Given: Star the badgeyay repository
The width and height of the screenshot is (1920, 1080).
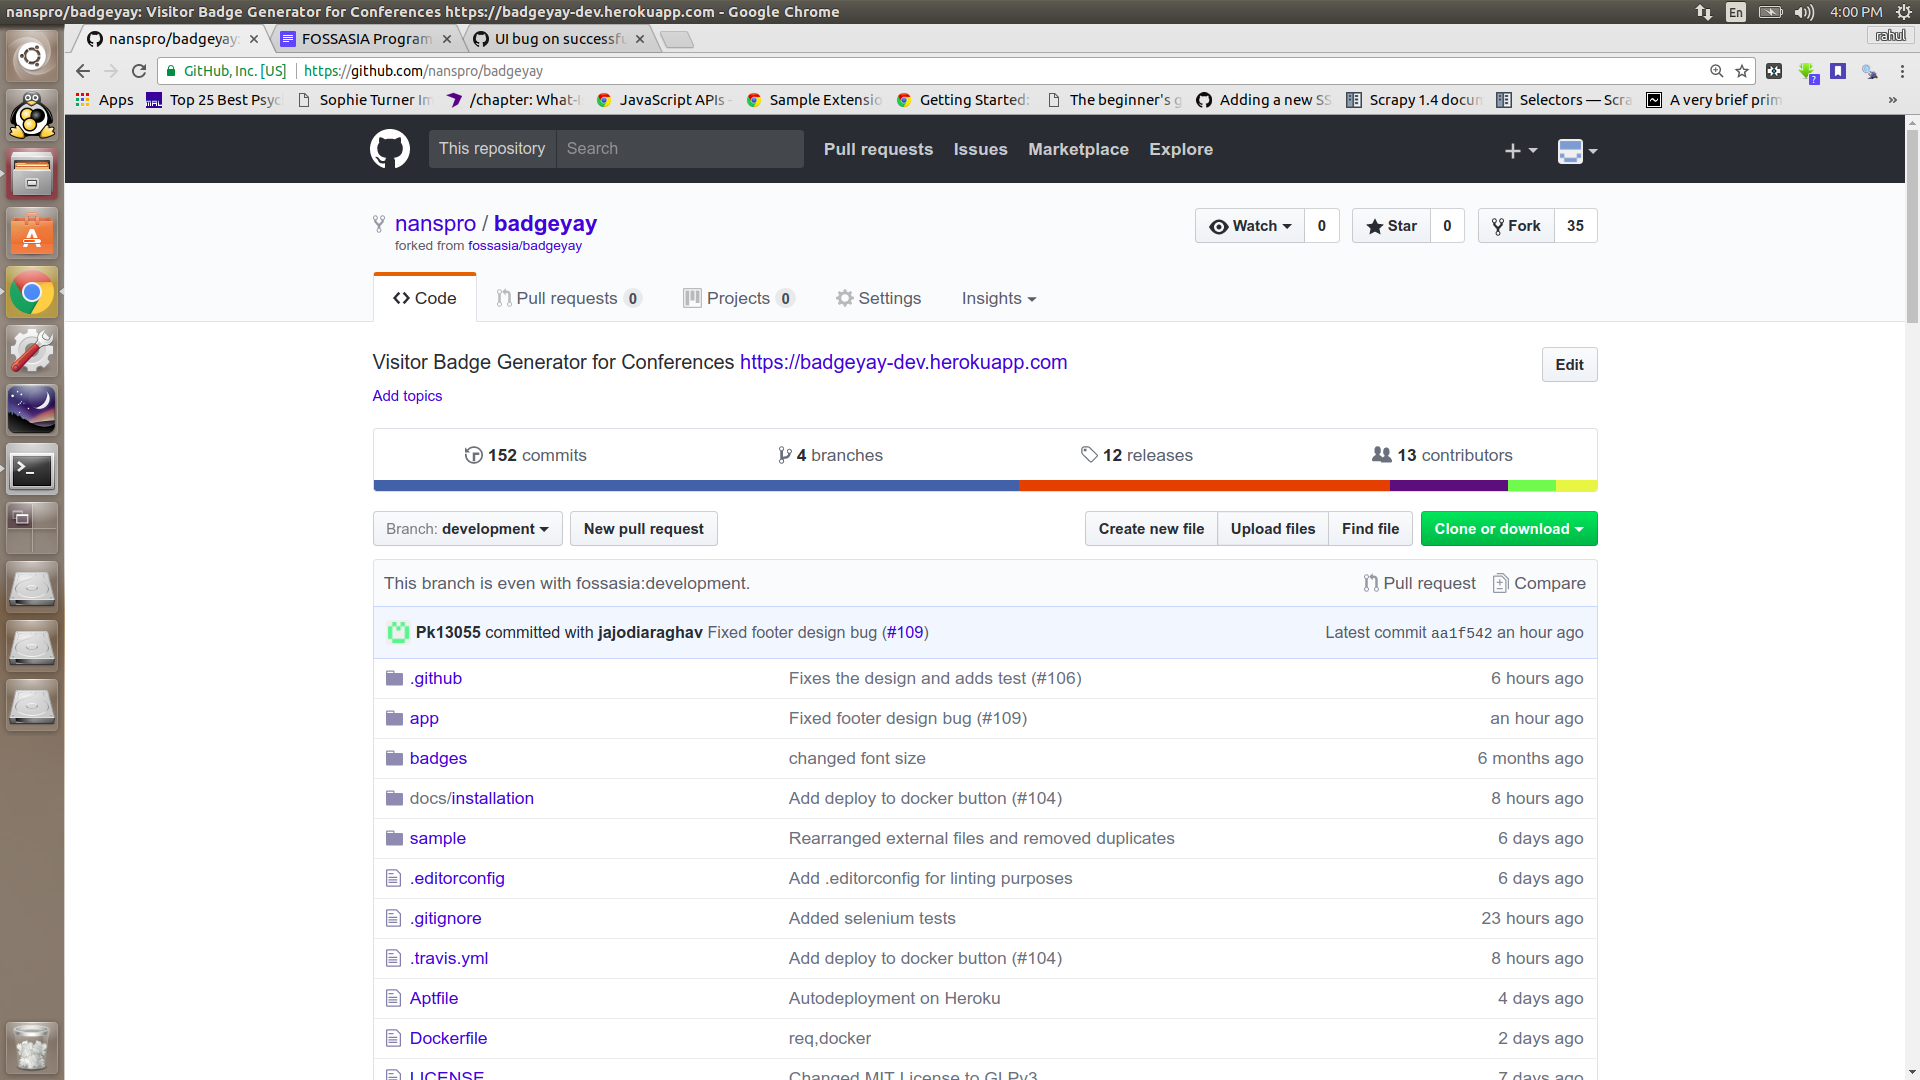Looking at the screenshot, I should (x=1391, y=226).
